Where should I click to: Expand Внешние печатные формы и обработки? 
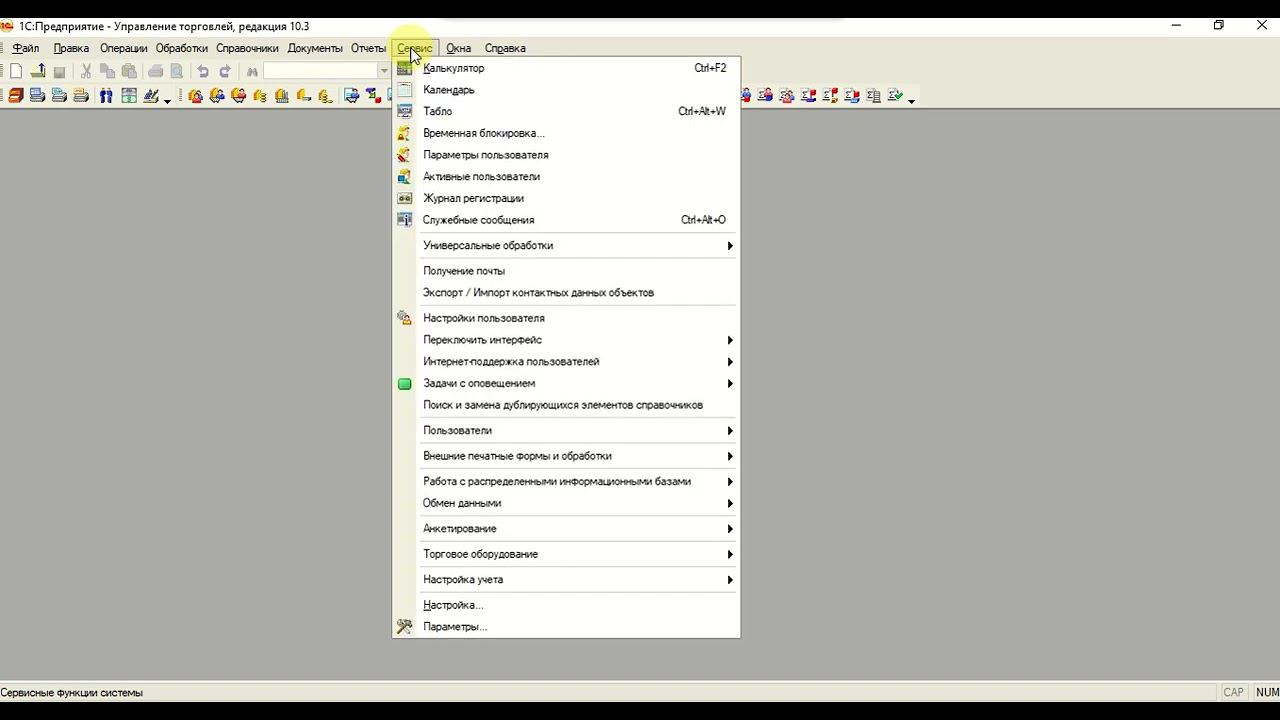tap(566, 456)
